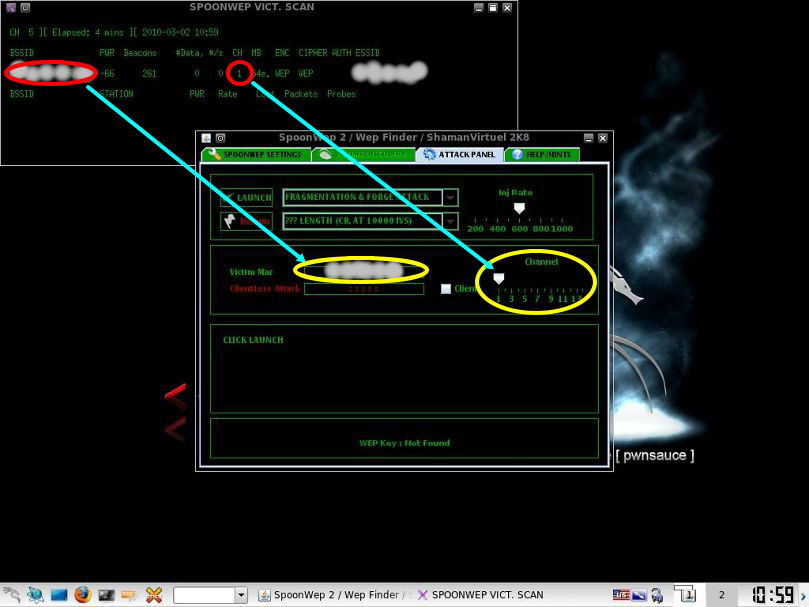Open the Help/Hints tab
Image resolution: width=809 pixels, height=607 pixels.
point(542,154)
